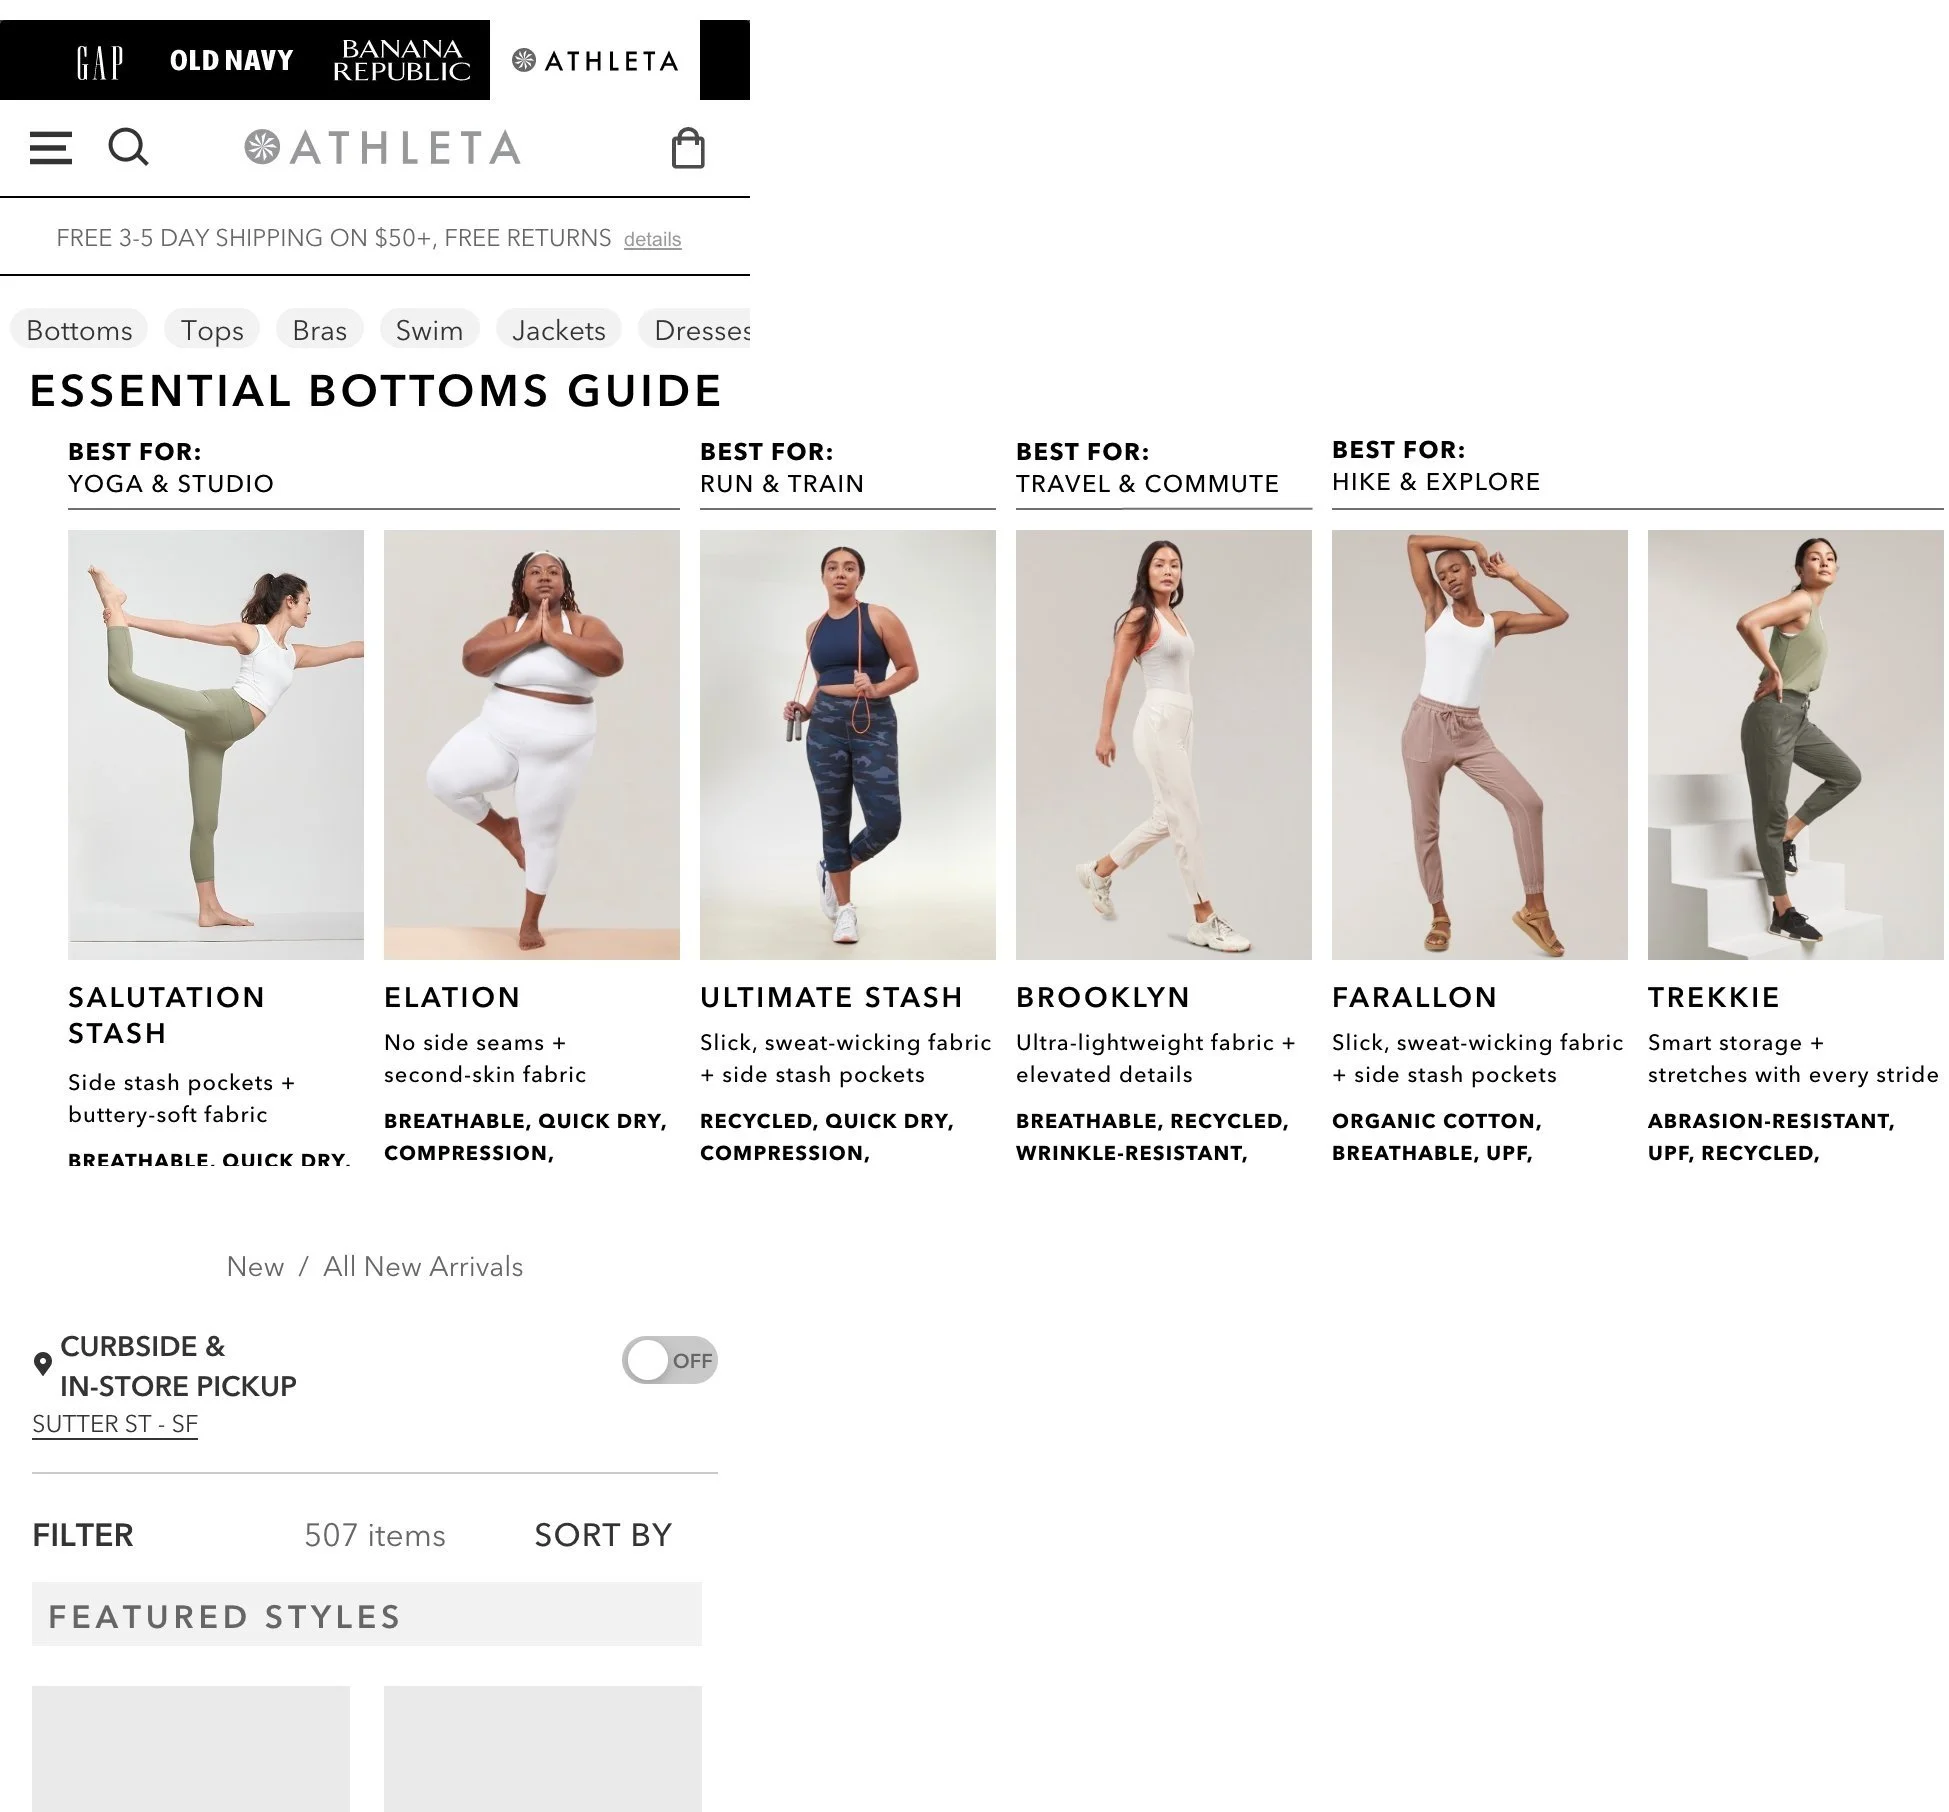Open Trekkie product photo
This screenshot has width=1949, height=1812.
click(1796, 745)
